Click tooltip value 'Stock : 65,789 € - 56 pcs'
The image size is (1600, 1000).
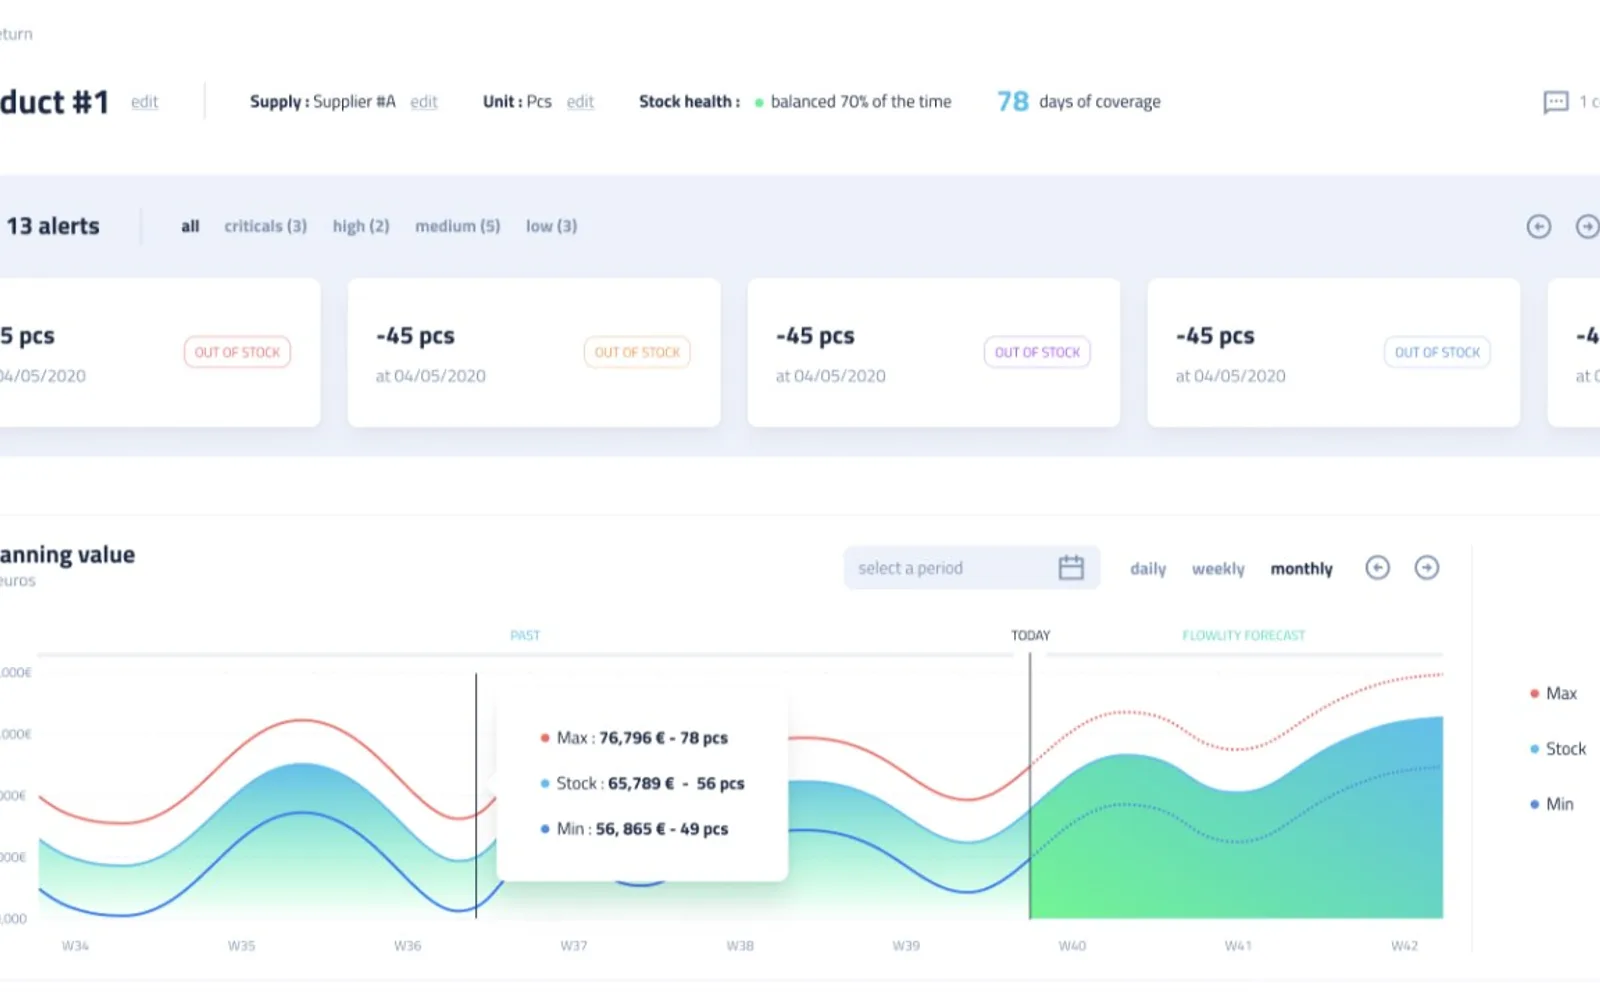click(x=642, y=784)
